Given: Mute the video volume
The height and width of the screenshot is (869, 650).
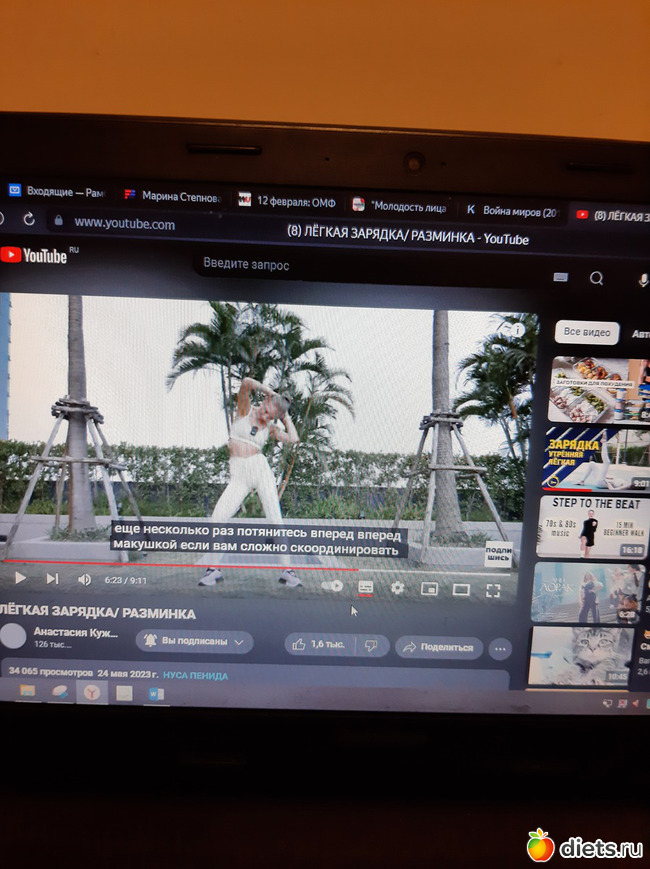Looking at the screenshot, I should [84, 579].
